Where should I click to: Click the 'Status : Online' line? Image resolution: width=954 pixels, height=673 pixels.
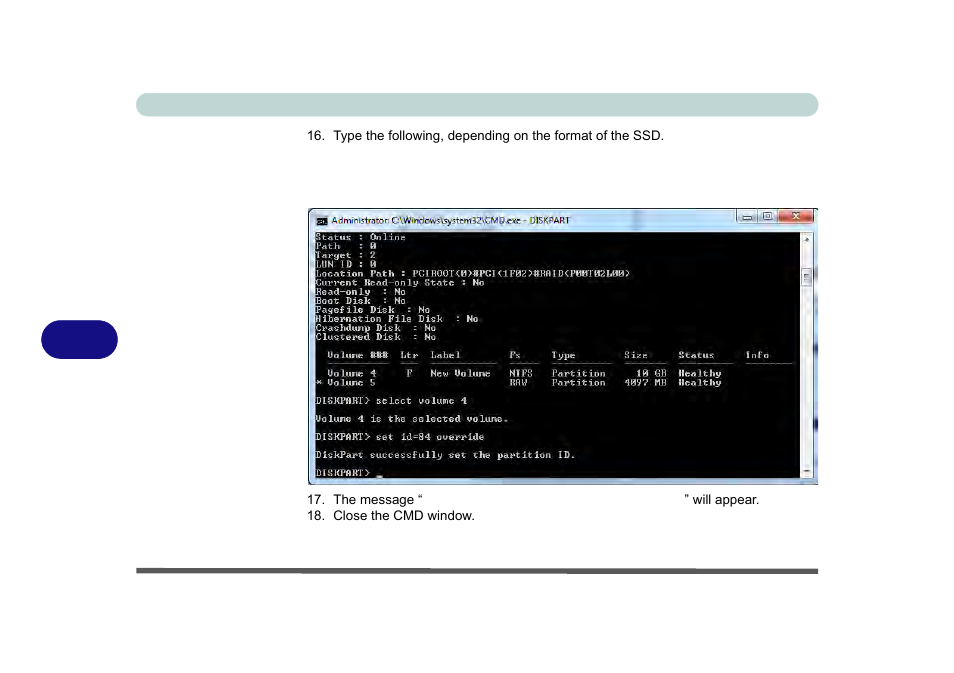pos(360,237)
